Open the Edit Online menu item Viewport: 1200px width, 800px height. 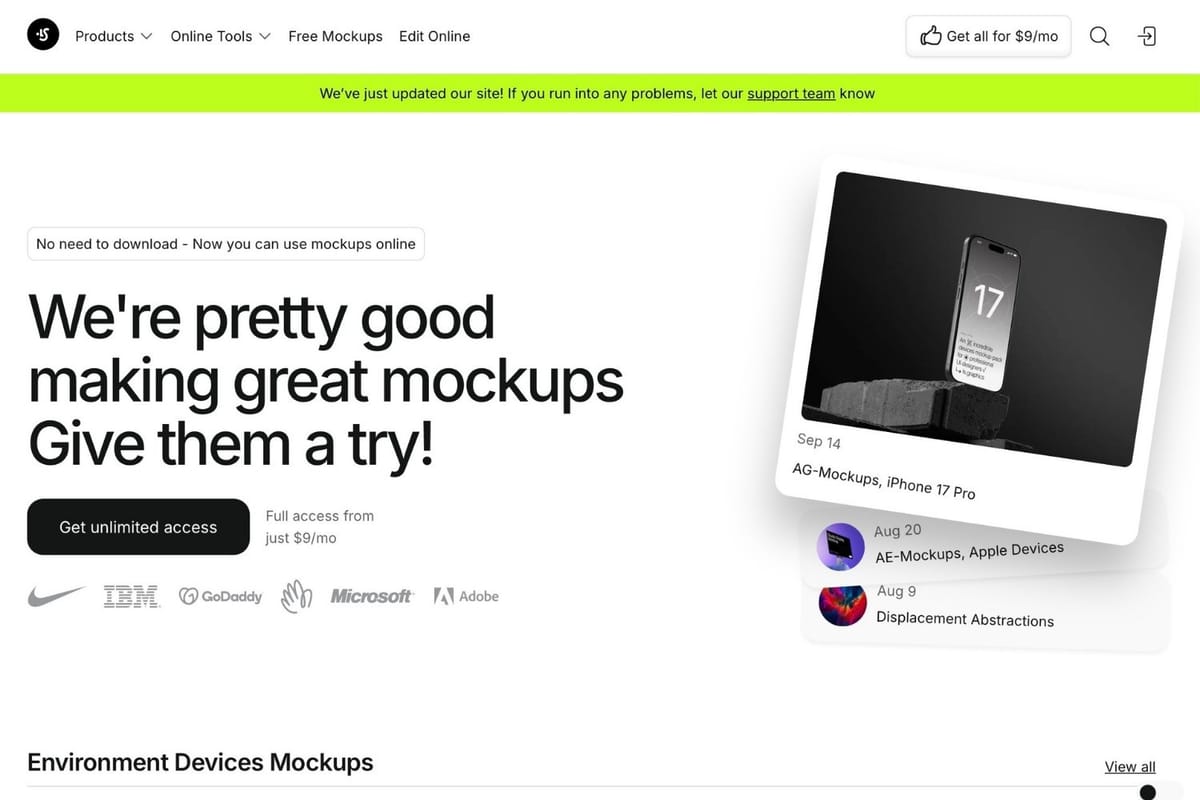[x=434, y=36]
